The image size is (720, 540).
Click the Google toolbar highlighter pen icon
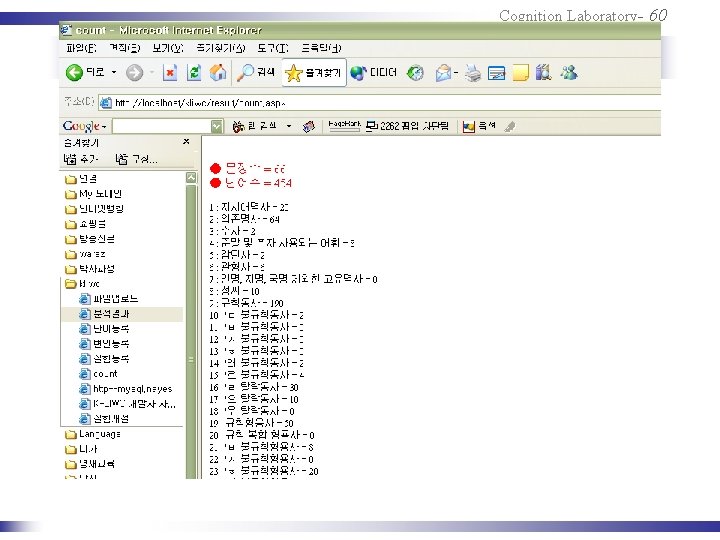pos(509,127)
